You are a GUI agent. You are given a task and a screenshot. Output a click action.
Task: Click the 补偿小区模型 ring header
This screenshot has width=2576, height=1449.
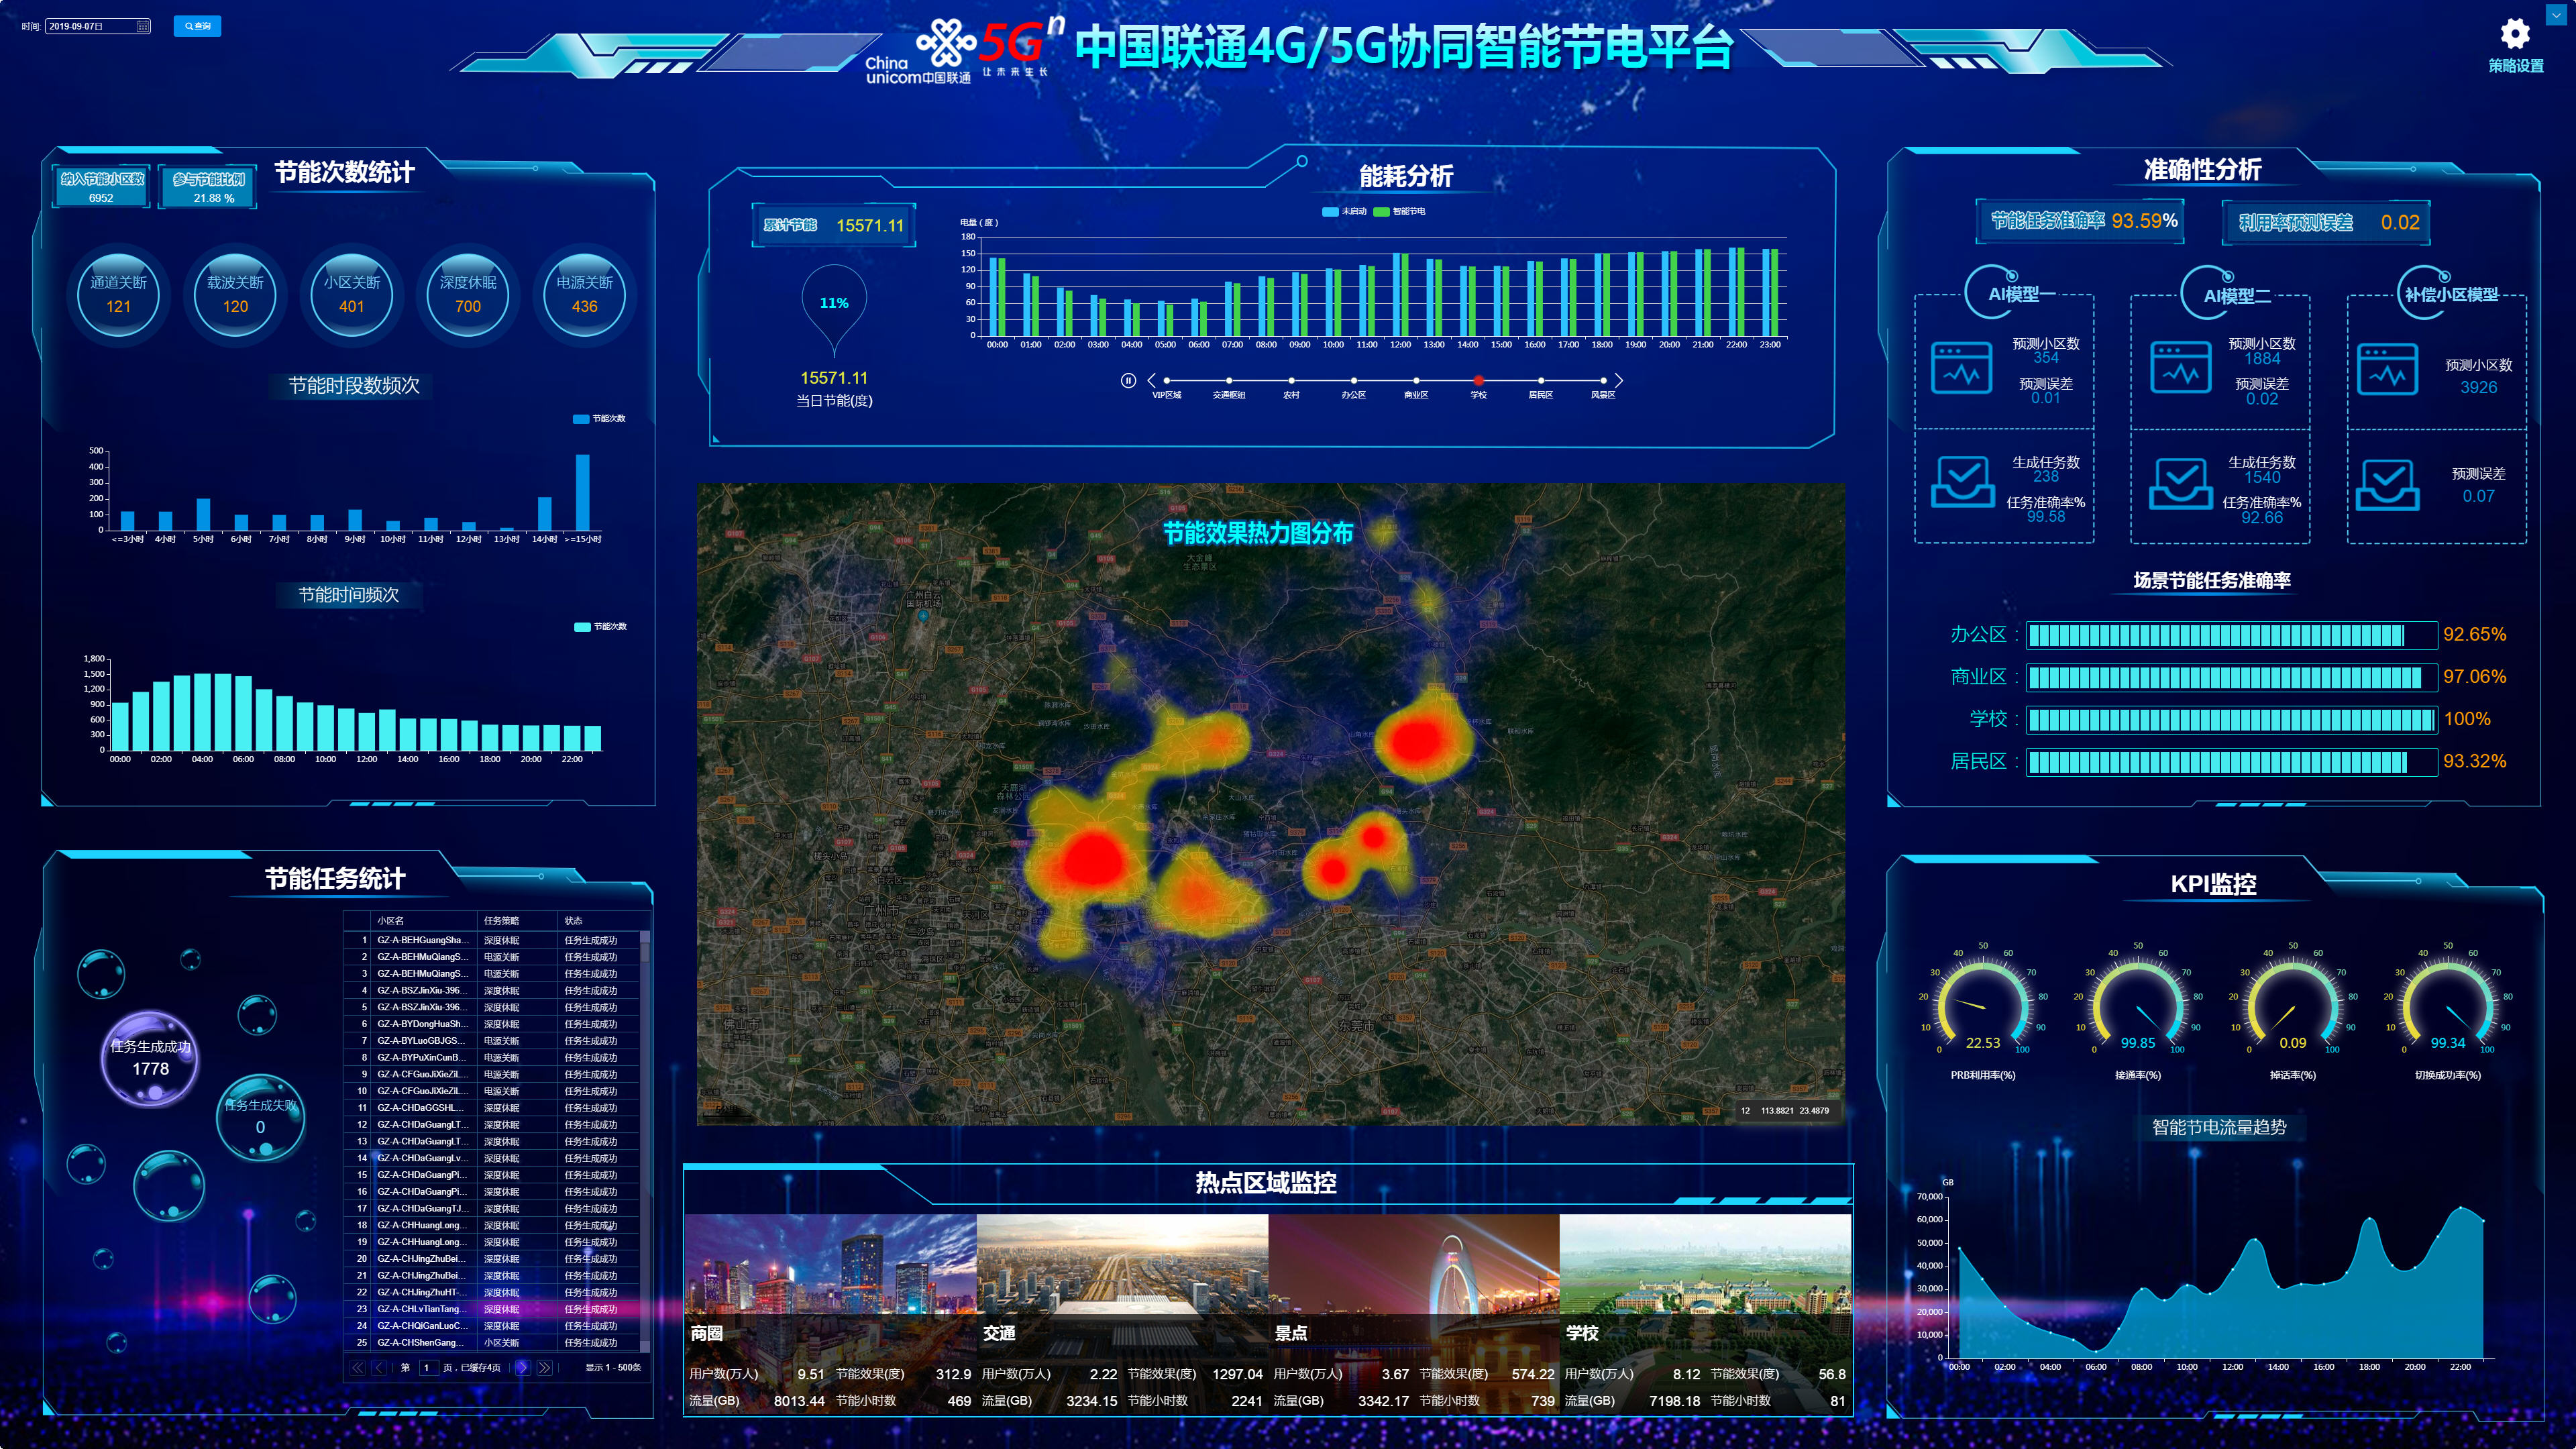tap(2448, 294)
